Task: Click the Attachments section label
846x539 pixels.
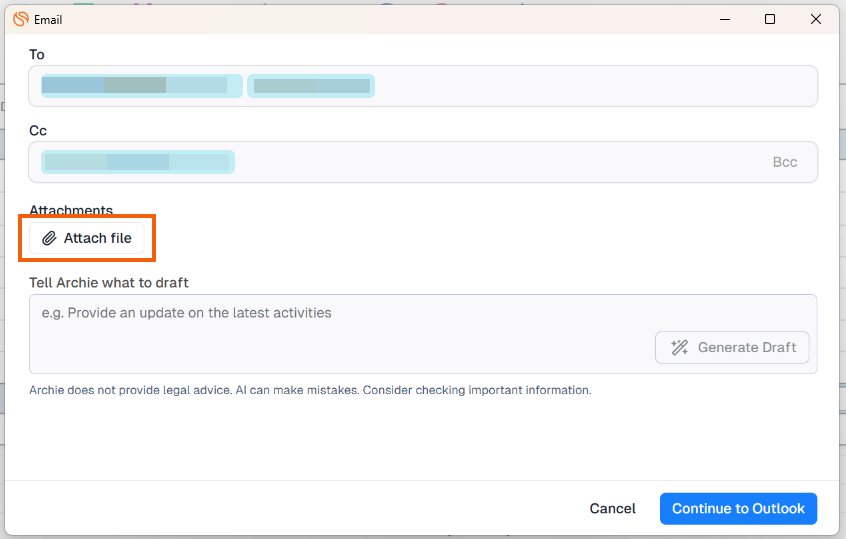Action: click(71, 210)
